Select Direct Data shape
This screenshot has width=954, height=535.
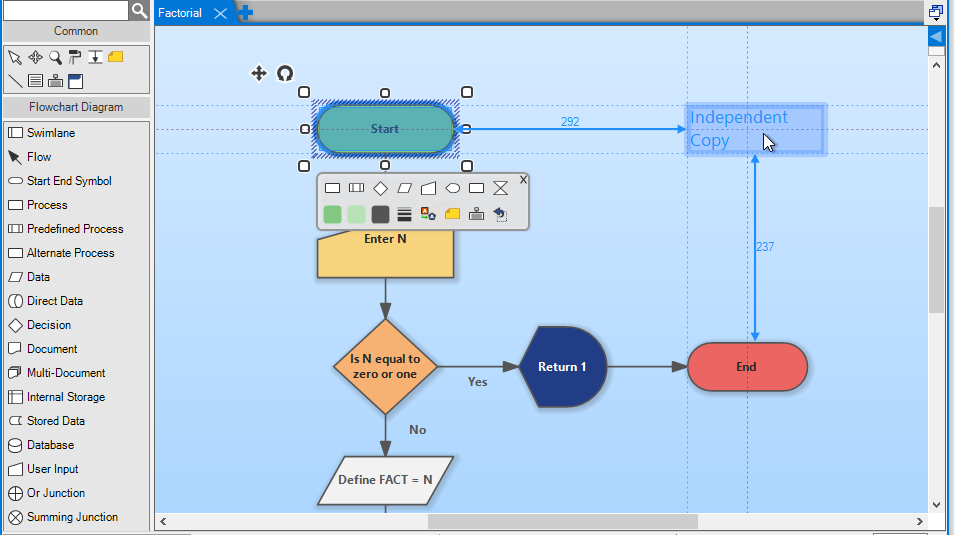pyautogui.click(x=76, y=301)
